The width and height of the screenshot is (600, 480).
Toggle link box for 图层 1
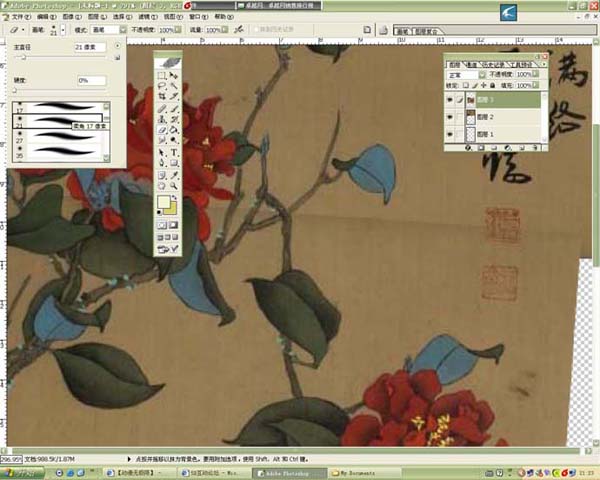[459, 134]
